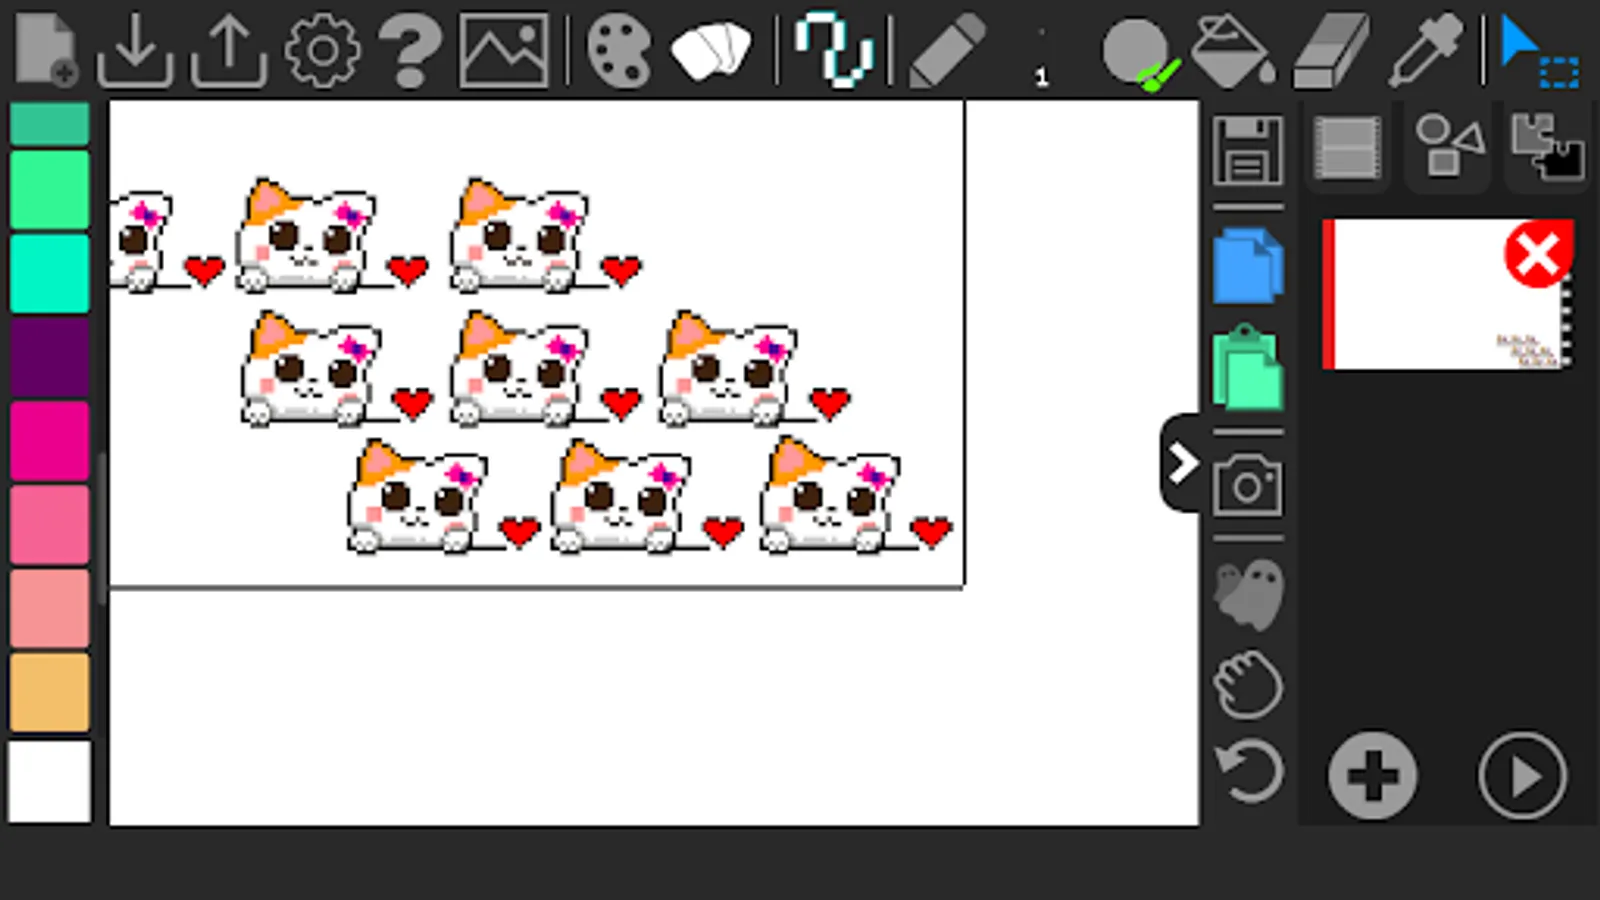This screenshot has height=900, width=1600.
Task: Pick the dark purple color swatch
Action: click(49, 358)
